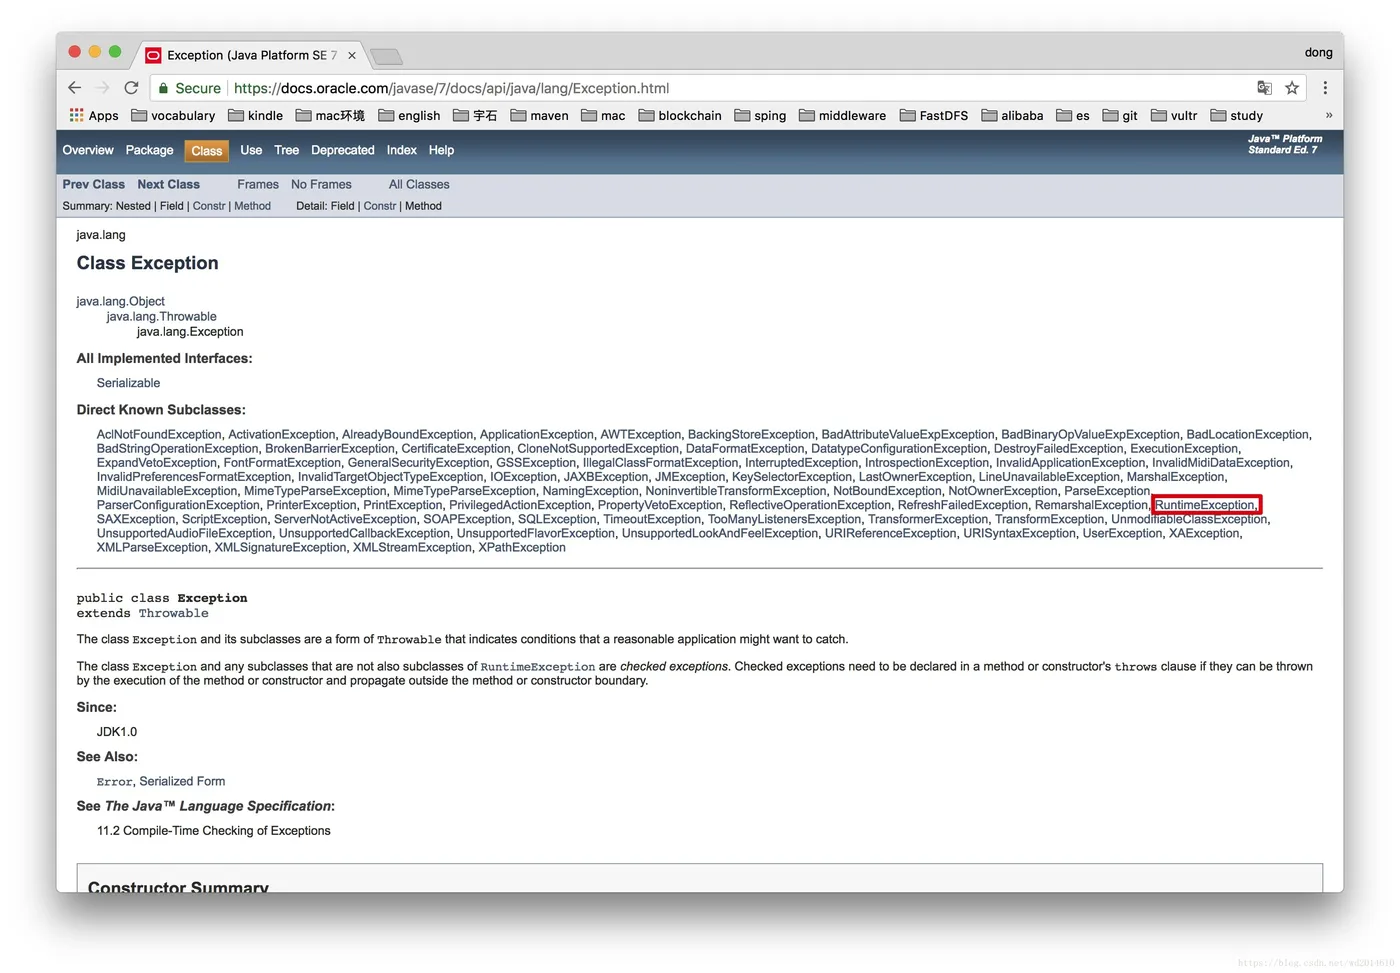Bookmark this page with the star icon
Viewport: 1400px width, 973px height.
(1292, 88)
